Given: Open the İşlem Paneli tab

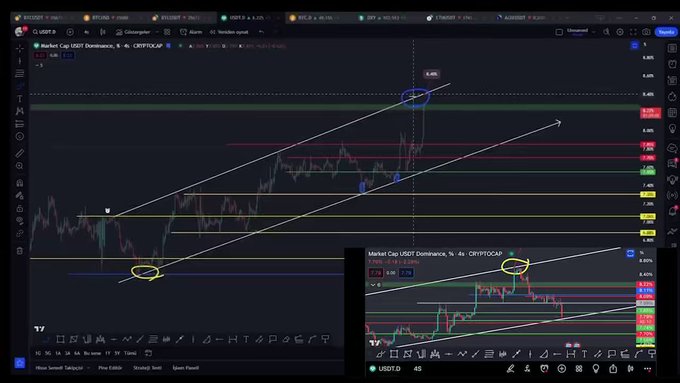Looking at the screenshot, I should click(x=186, y=368).
